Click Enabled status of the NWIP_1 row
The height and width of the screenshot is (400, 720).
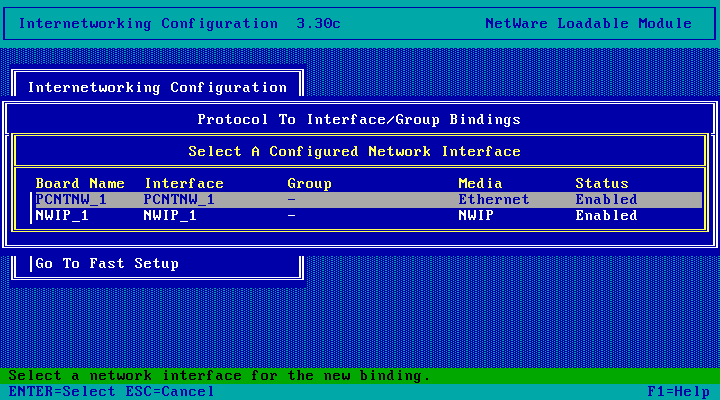[x=606, y=216]
